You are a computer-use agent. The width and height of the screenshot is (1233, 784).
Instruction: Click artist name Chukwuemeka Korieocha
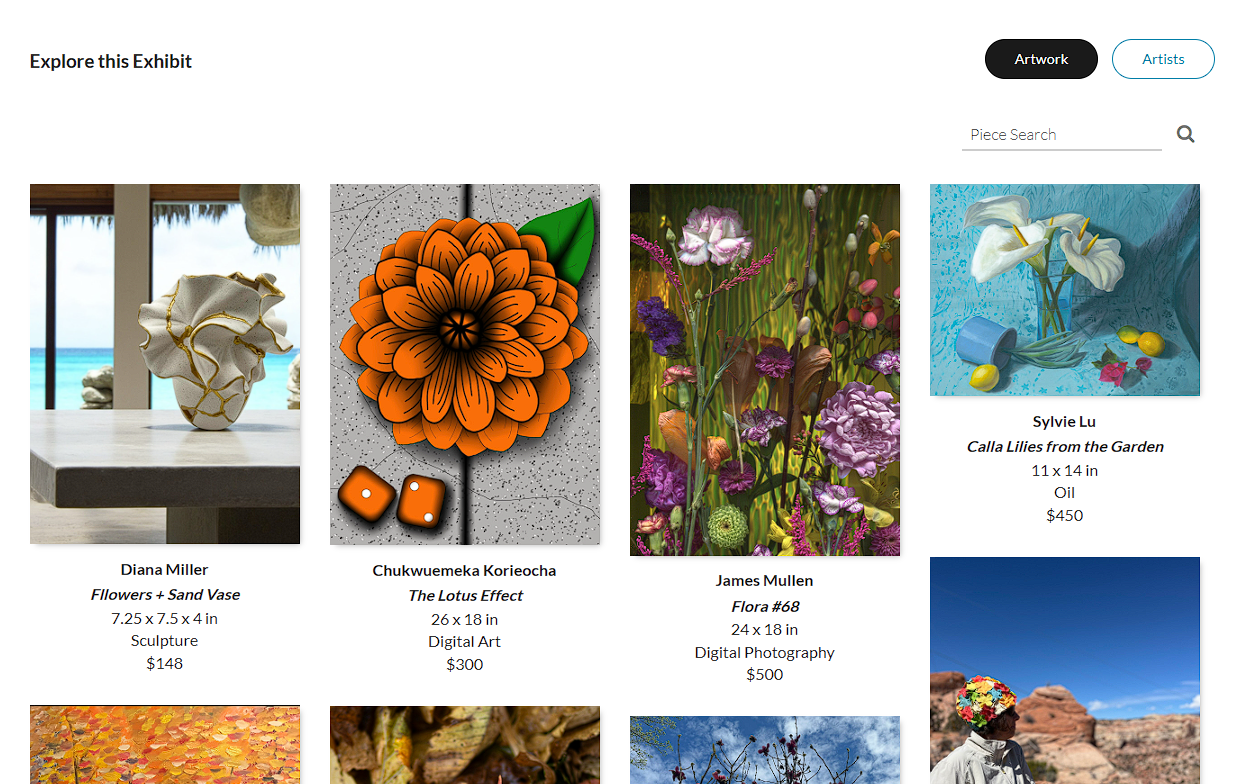coord(465,570)
